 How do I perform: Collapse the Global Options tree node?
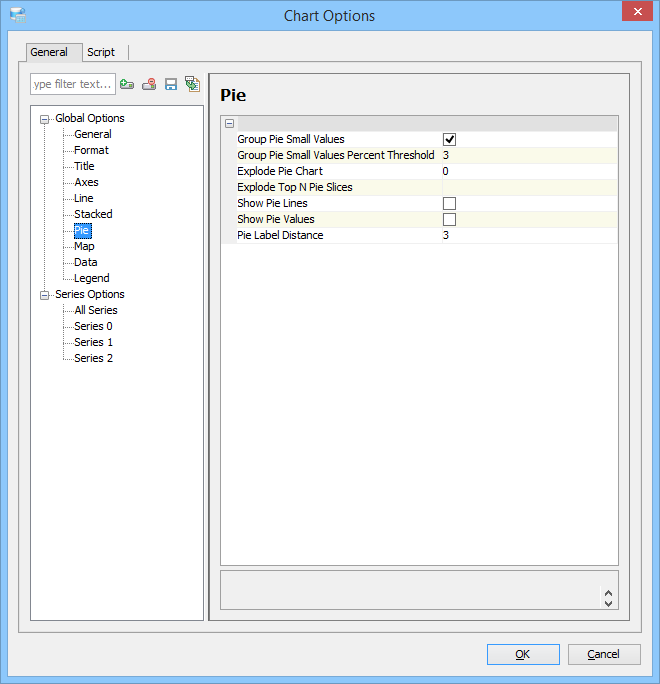click(x=44, y=119)
